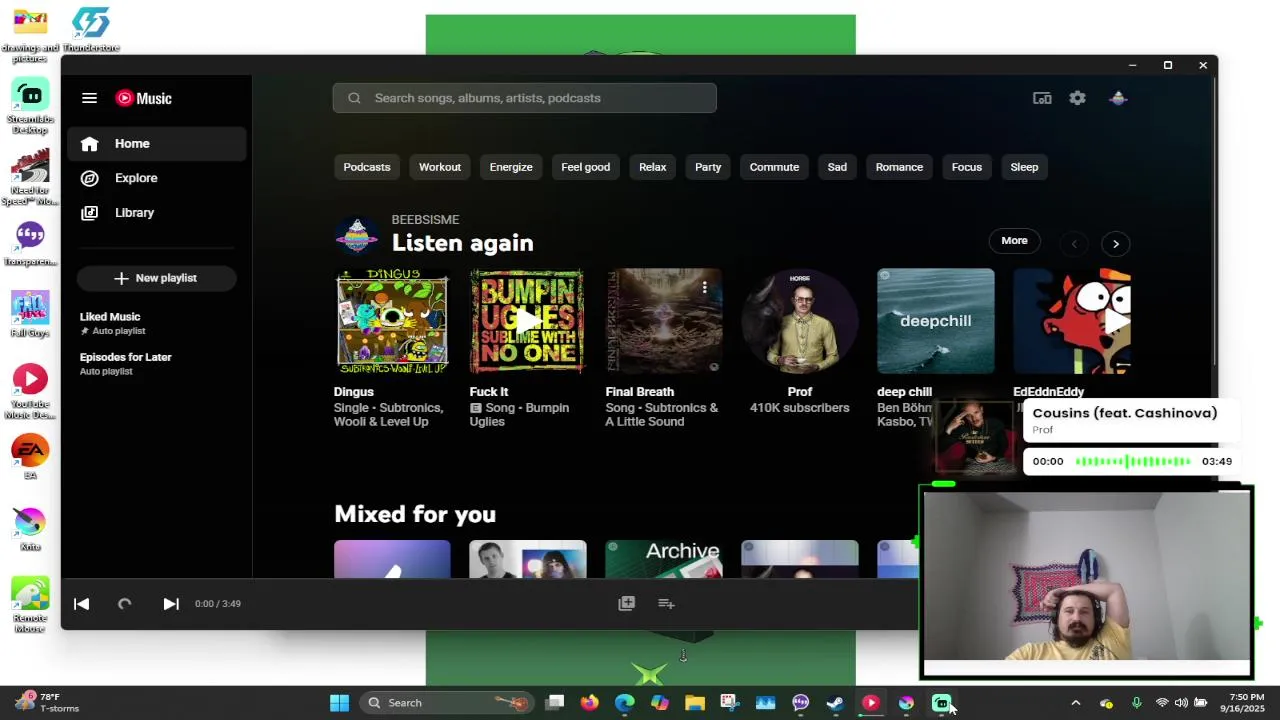Open EA app desktop shortcut

[x=30, y=457]
